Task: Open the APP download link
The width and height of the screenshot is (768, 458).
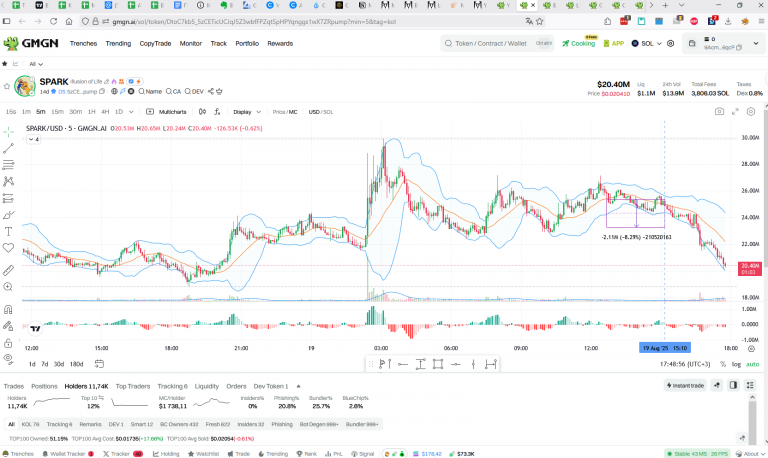Action: pos(614,44)
